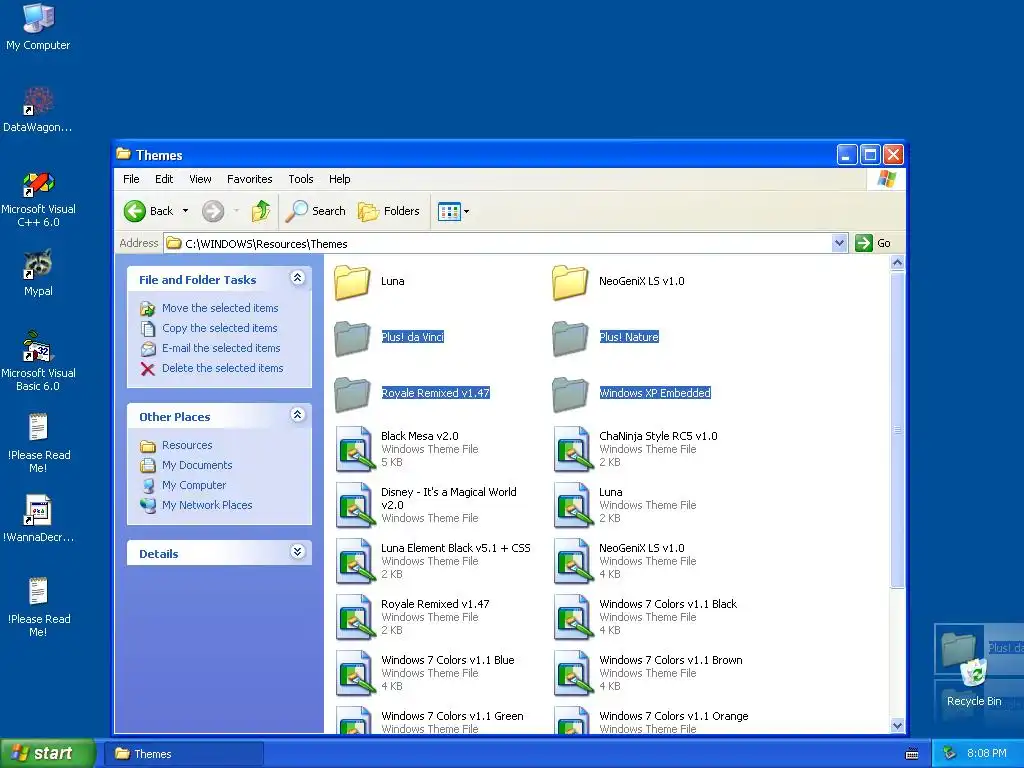The height and width of the screenshot is (768, 1024).
Task: Select the DataWagon... desktop shortcut
Action: pyautogui.click(x=38, y=109)
